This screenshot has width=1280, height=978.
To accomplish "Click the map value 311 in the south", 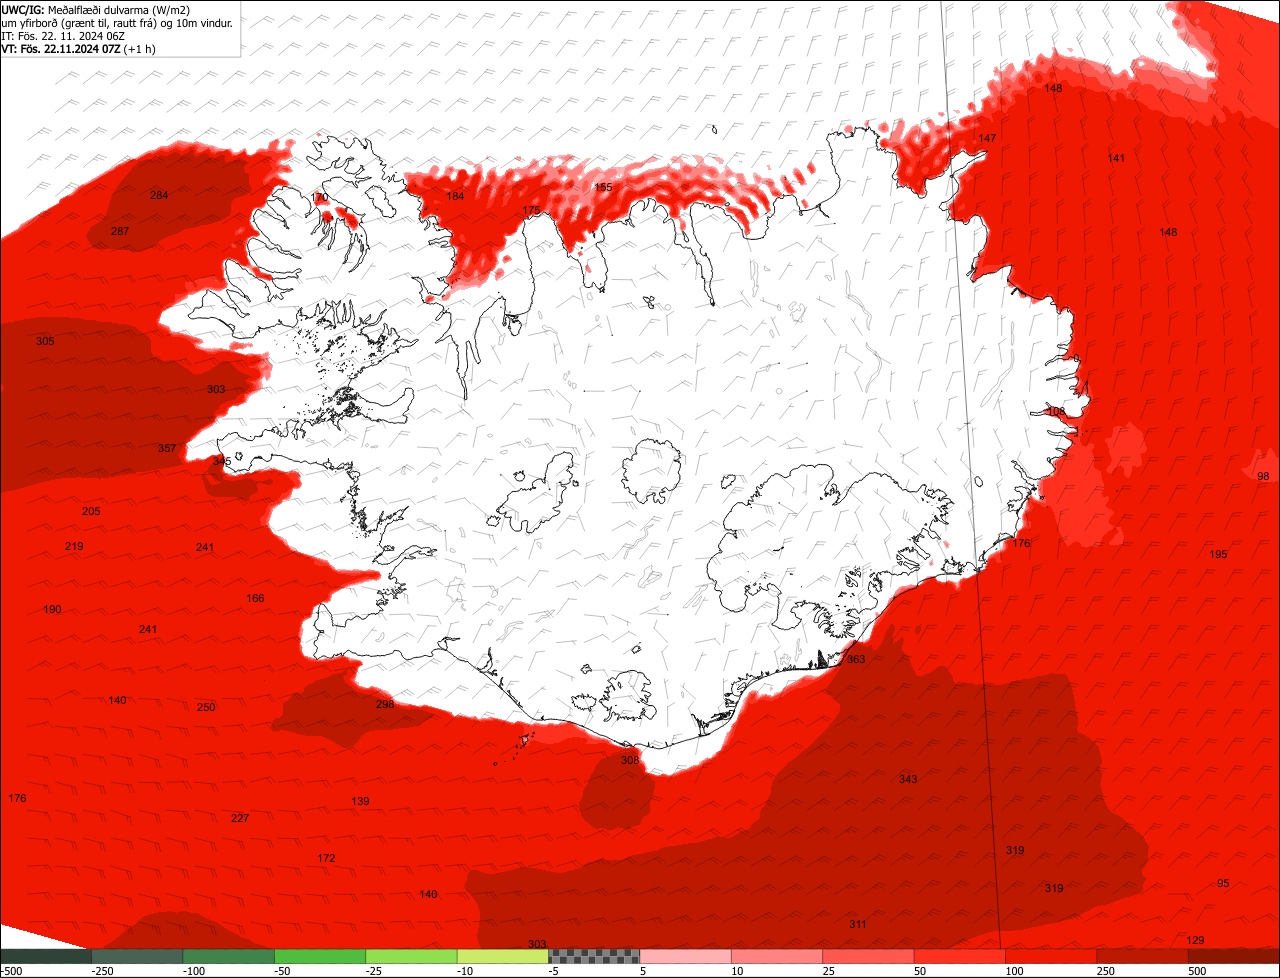I will click(x=858, y=924).
